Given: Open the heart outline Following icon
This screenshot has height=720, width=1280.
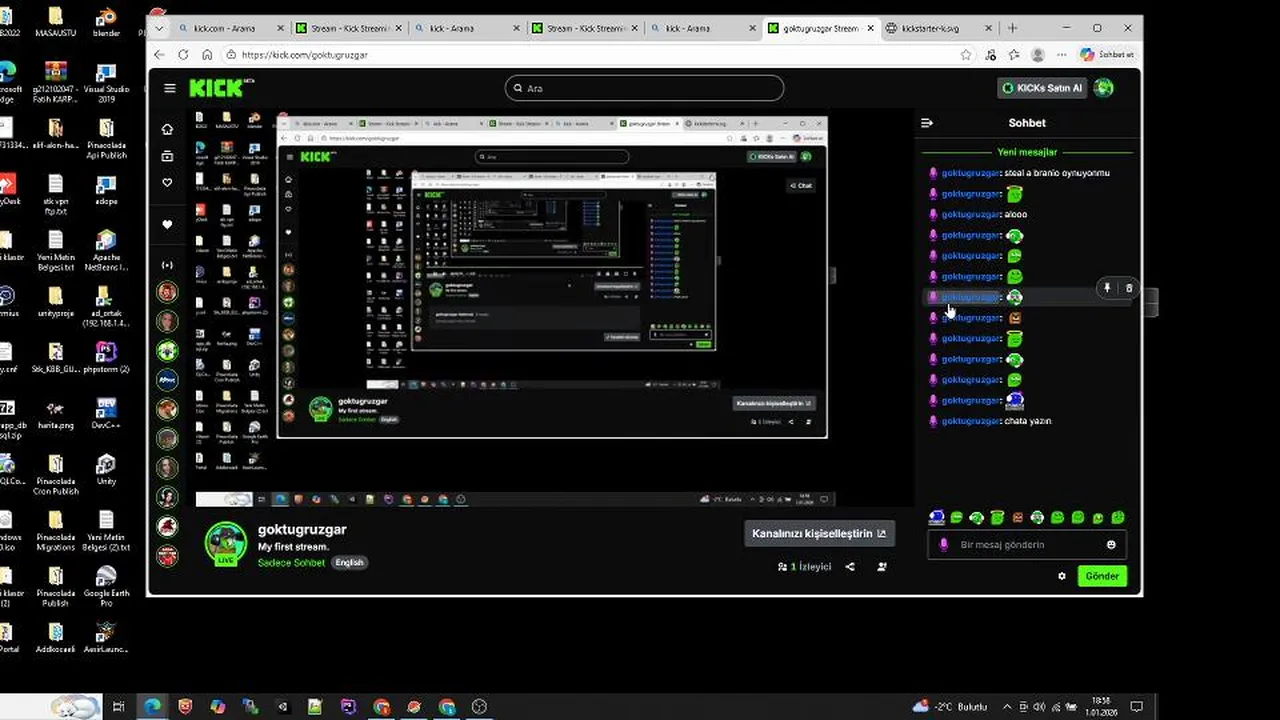Looking at the screenshot, I should 167,183.
